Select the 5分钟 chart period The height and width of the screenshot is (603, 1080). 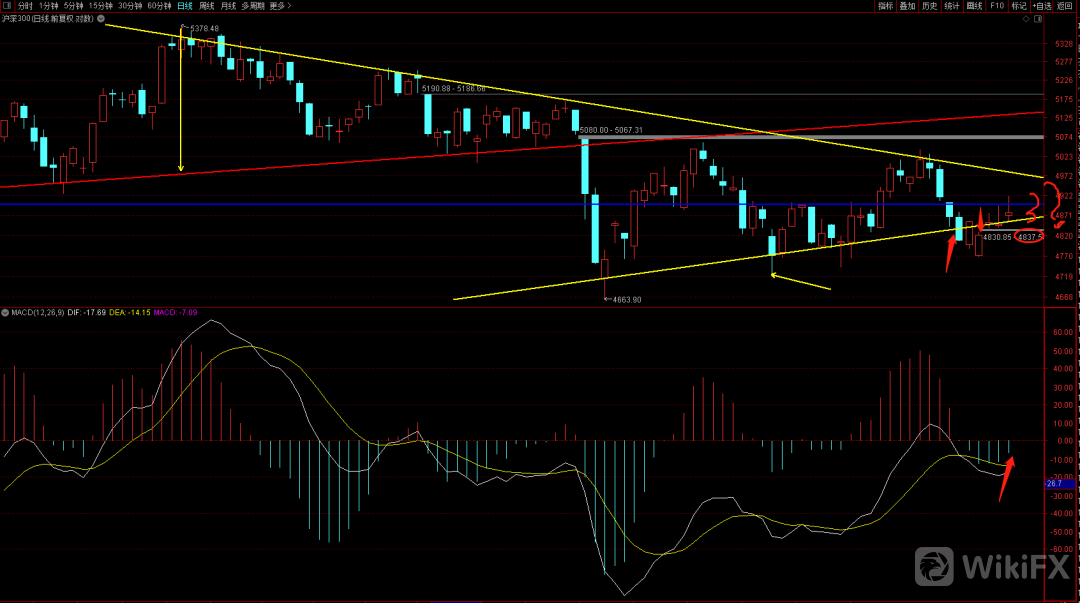(x=73, y=6)
